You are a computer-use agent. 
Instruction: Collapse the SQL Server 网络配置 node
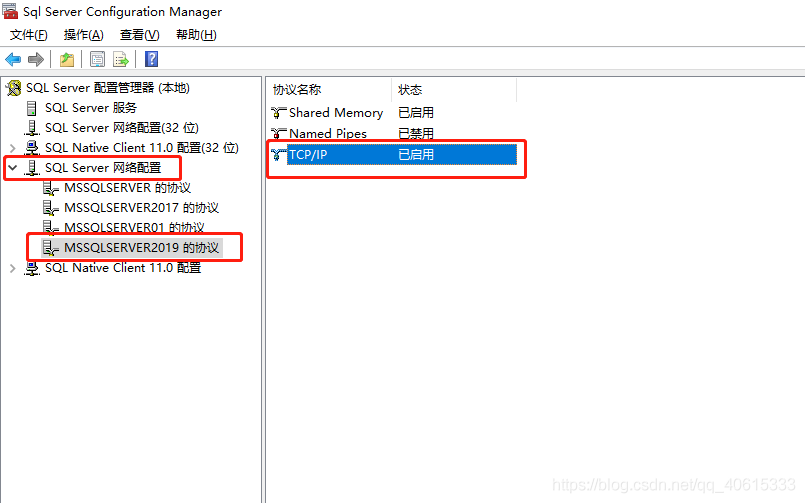[12, 168]
